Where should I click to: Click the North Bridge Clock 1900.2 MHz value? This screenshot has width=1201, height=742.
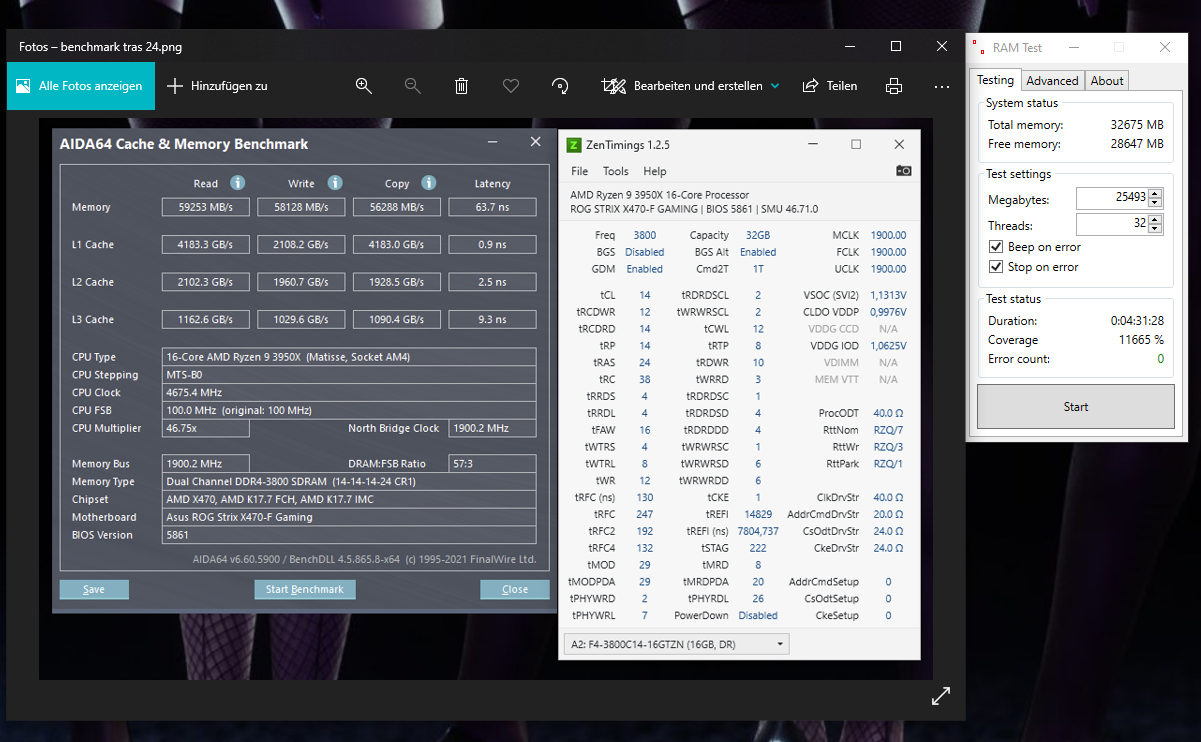pos(492,428)
